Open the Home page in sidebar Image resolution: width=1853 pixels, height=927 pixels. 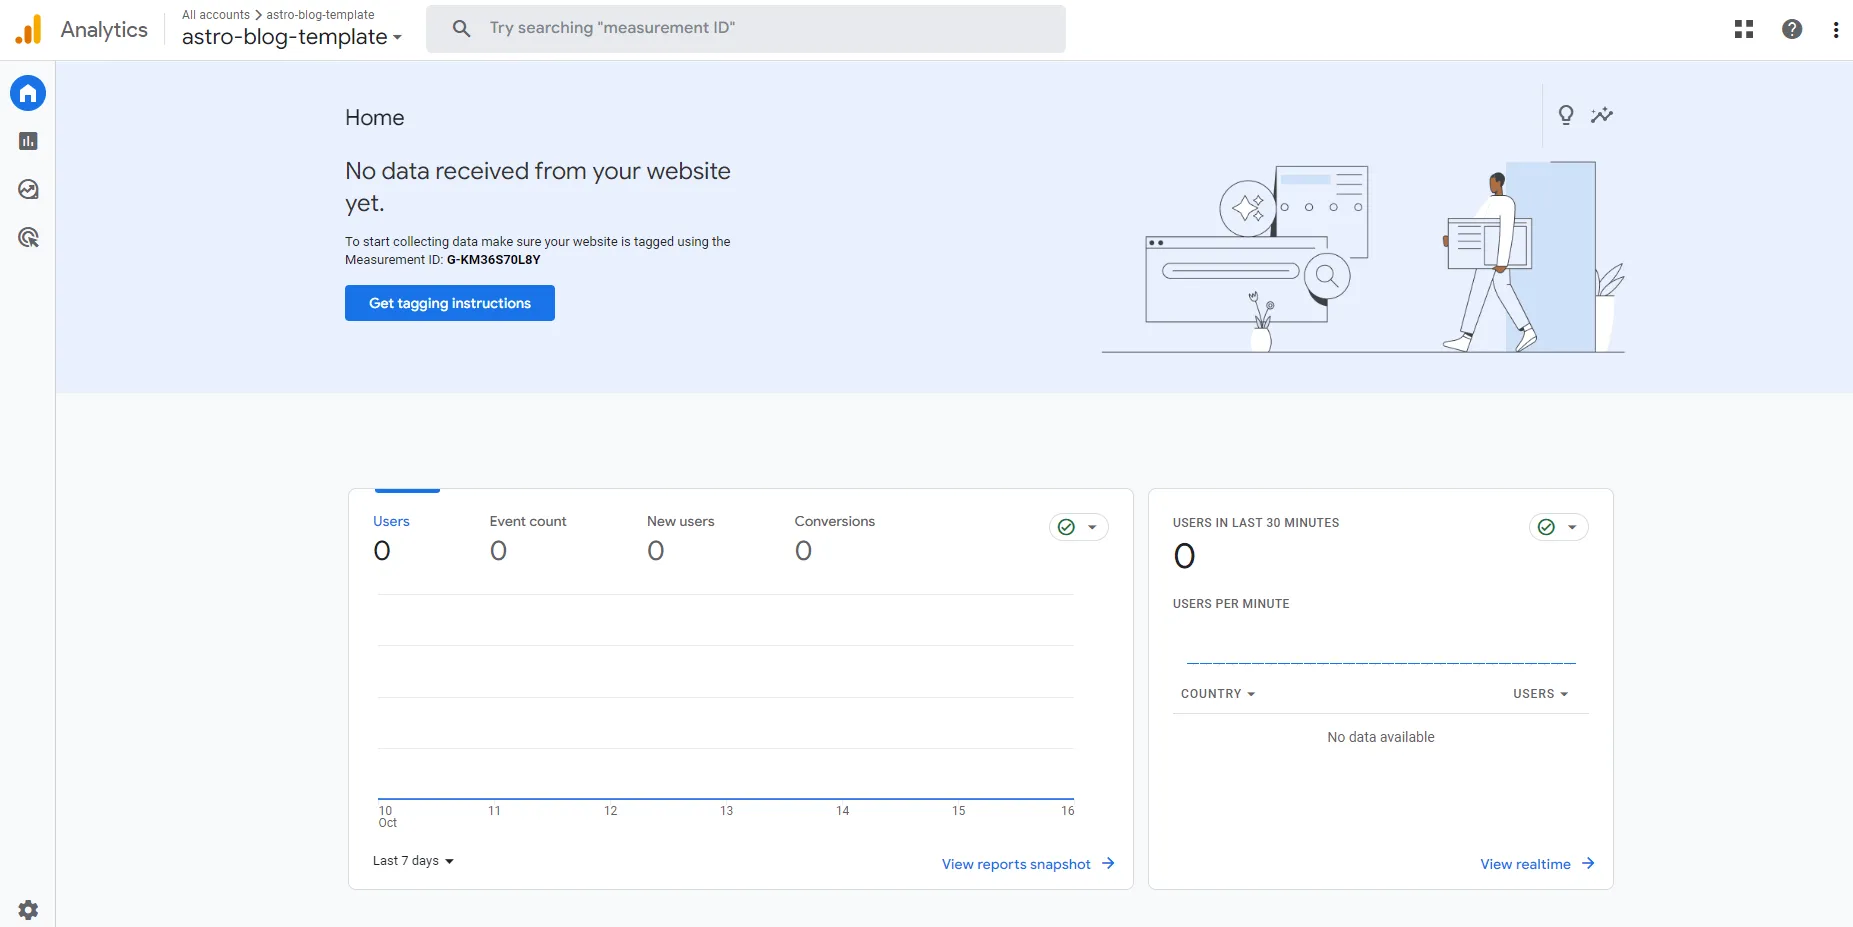28,93
